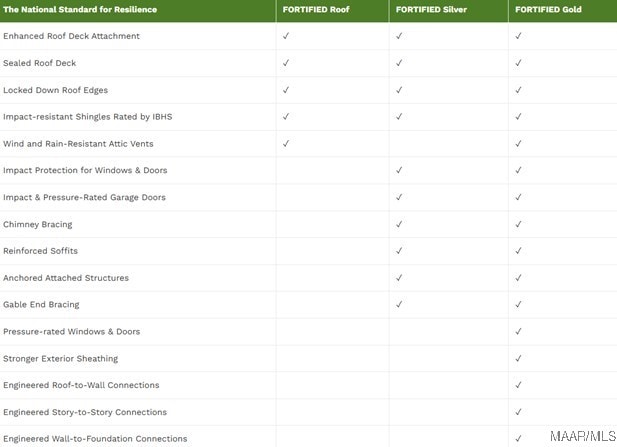The height and width of the screenshot is (447, 617).
Task: Click Silver checkmark for Gable End Bracing
Action: 399,305
